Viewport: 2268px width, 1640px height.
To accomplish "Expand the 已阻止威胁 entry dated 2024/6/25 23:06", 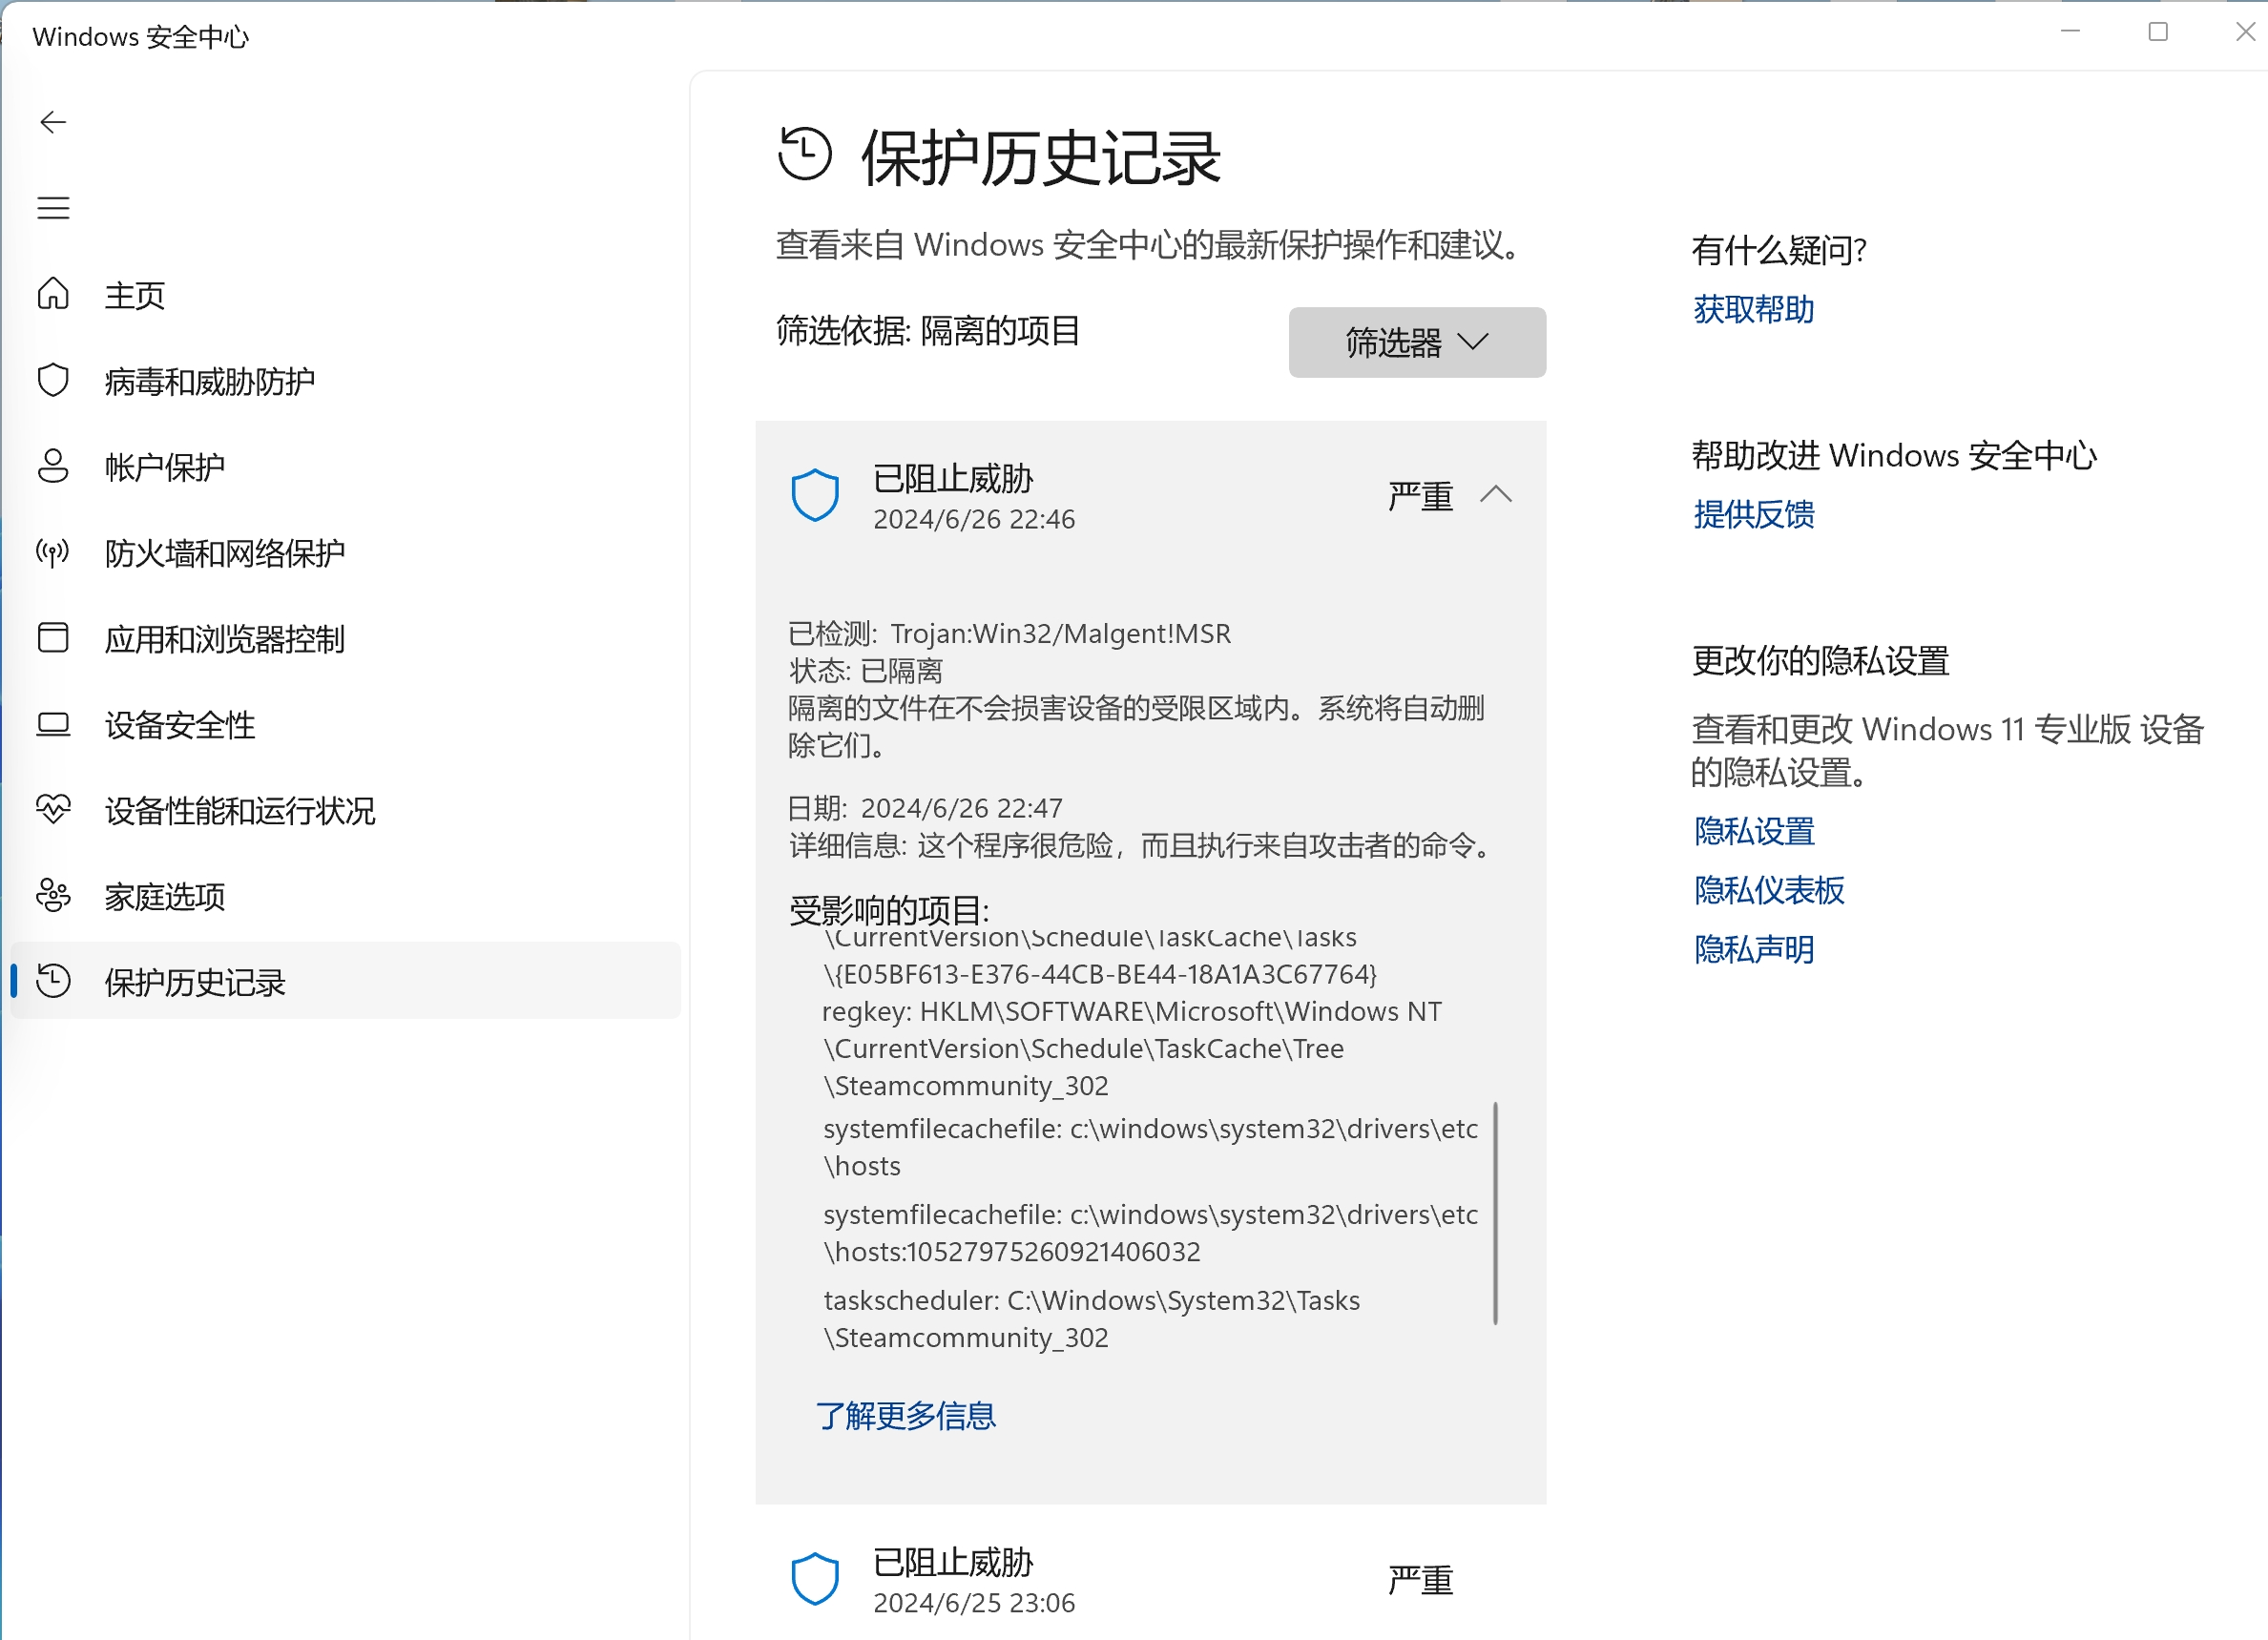I will [x=1151, y=1580].
